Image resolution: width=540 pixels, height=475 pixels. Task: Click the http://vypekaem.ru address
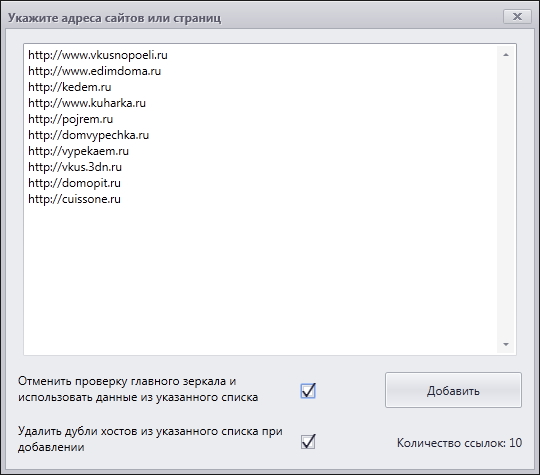[x=79, y=151]
